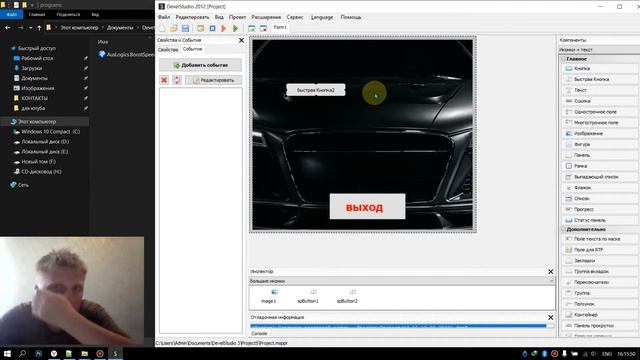Click the red X delete event icon
The width and height of the screenshot is (640, 360).
pyautogui.click(x=164, y=80)
